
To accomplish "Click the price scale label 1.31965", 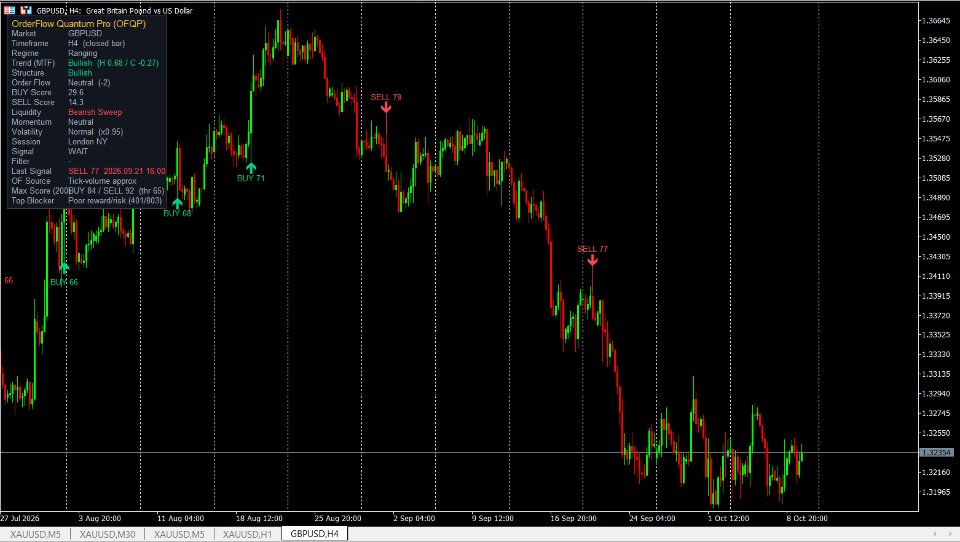I will [x=936, y=492].
